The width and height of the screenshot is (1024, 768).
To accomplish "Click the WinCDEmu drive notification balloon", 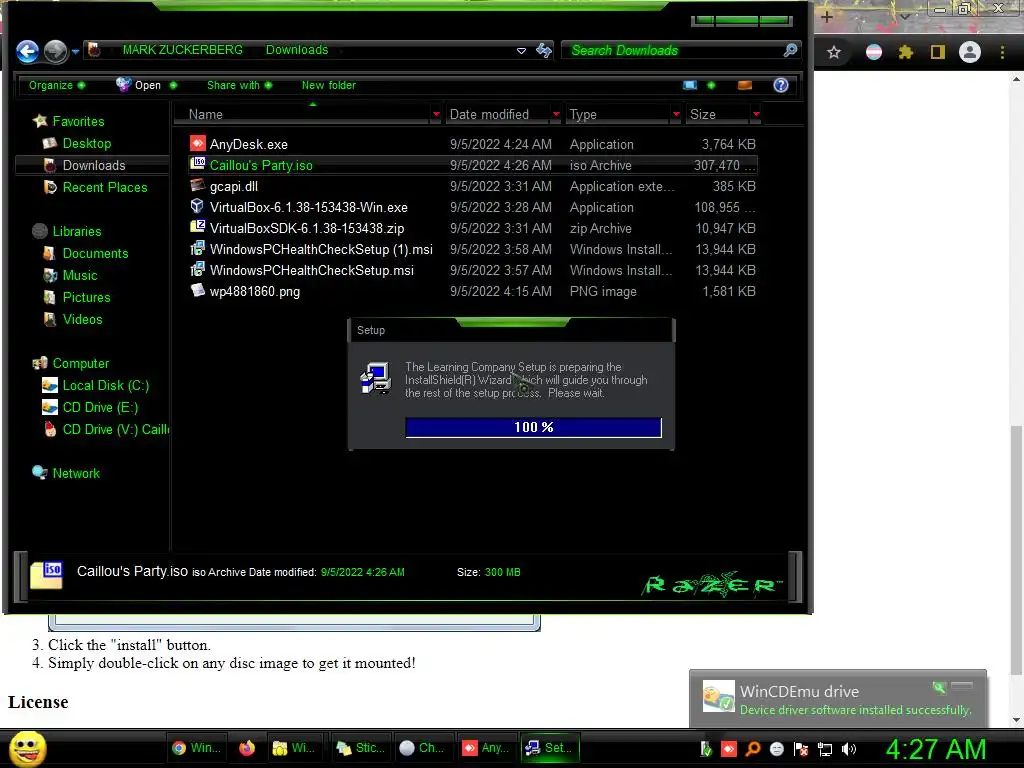I will click(838, 699).
